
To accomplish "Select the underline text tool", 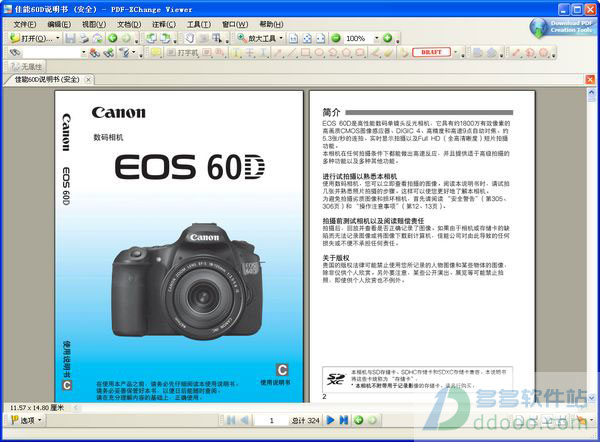I will [x=264, y=53].
